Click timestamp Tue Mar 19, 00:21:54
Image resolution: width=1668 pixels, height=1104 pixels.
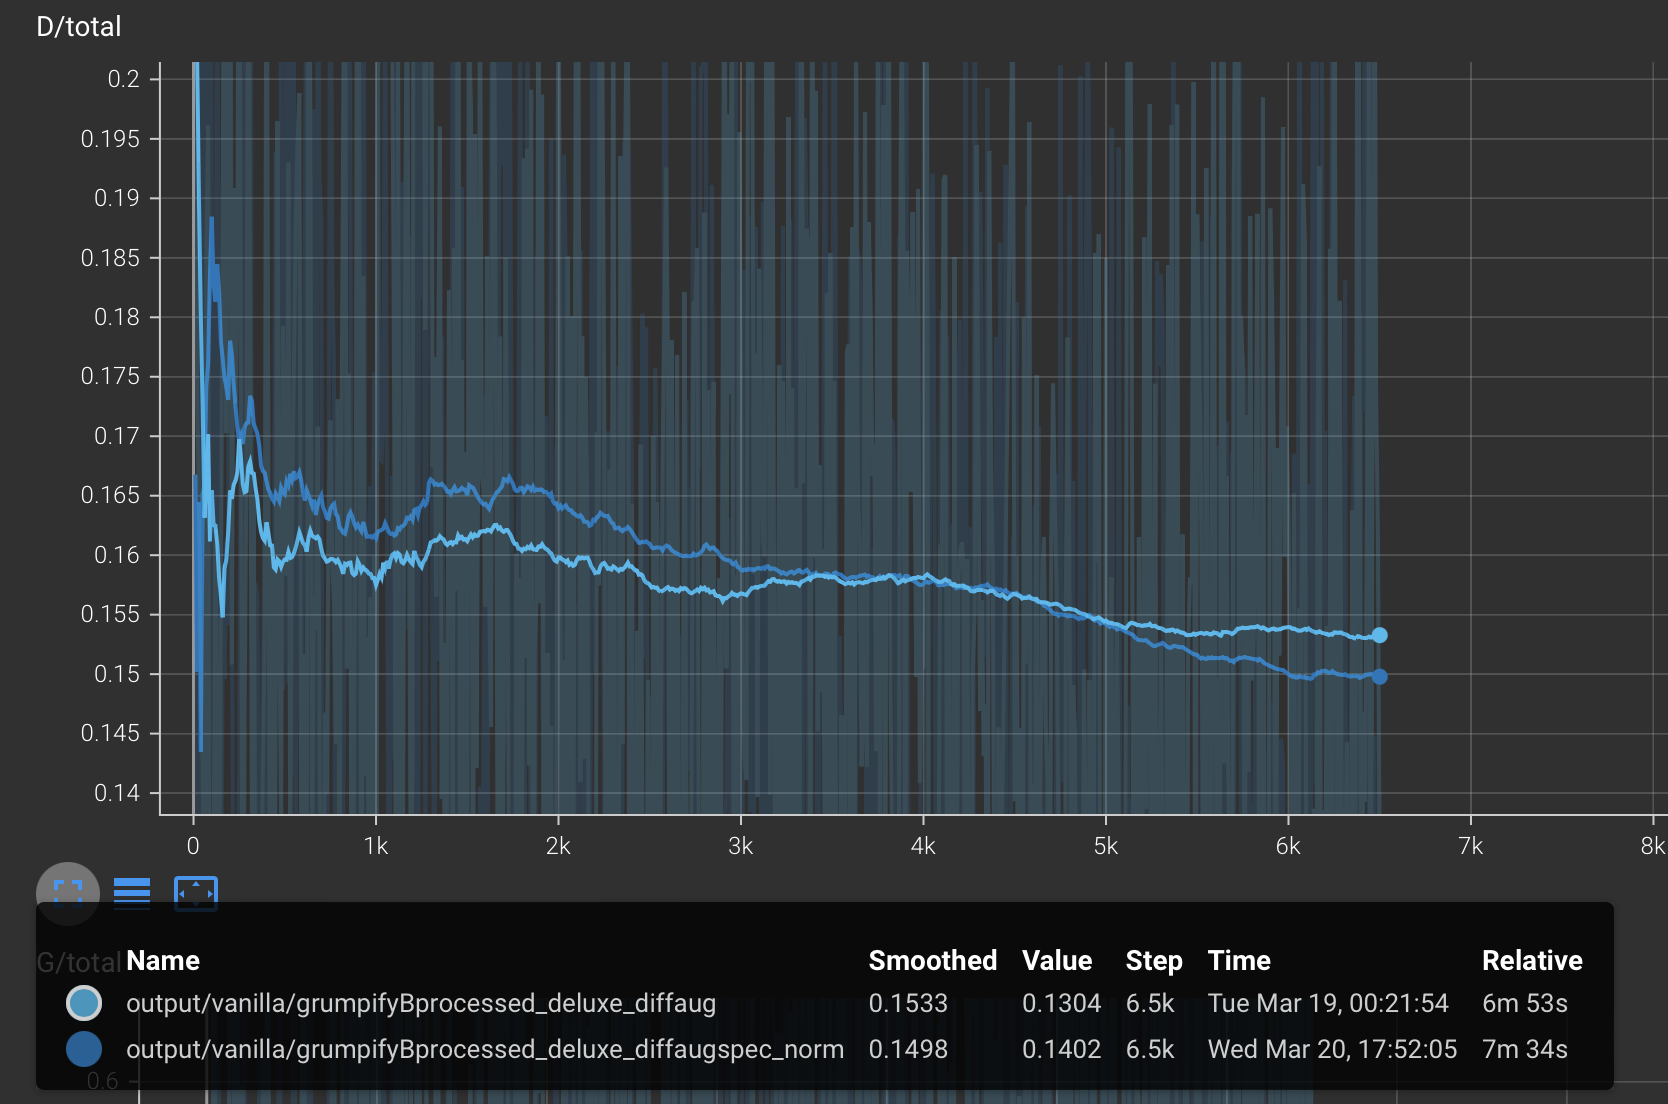(x=1328, y=1003)
